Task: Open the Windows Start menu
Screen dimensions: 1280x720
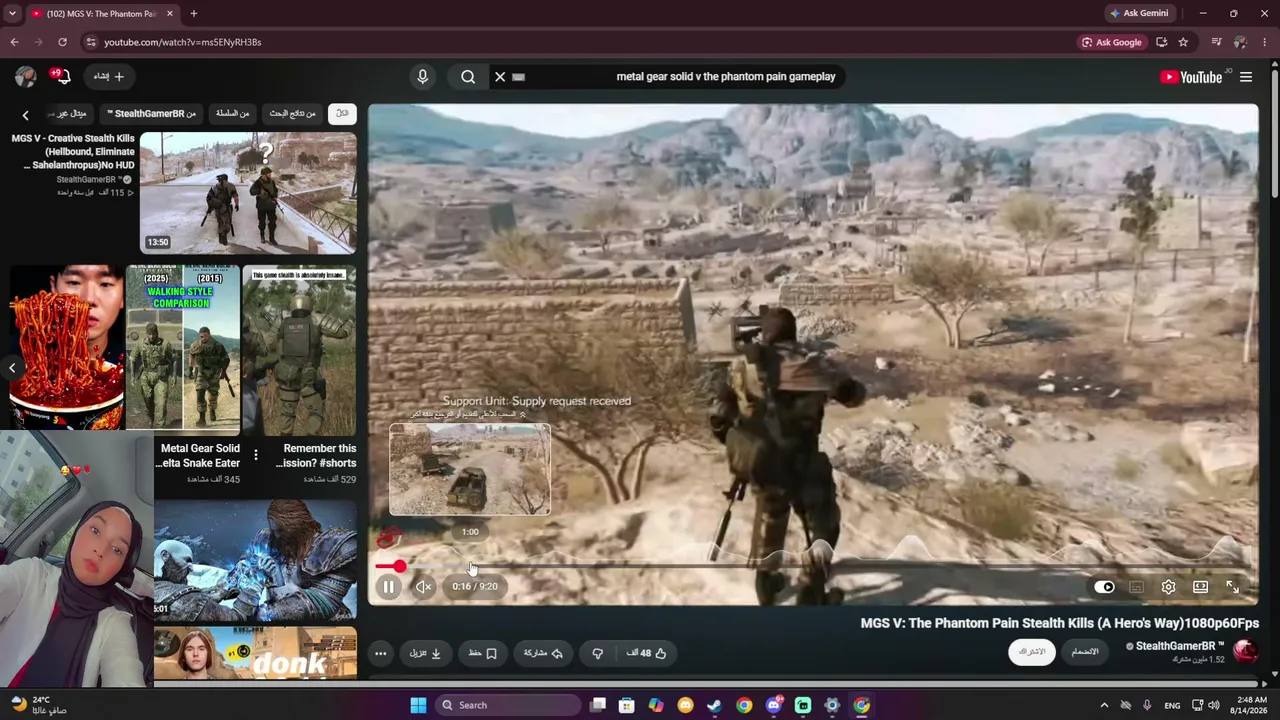Action: pyautogui.click(x=418, y=705)
